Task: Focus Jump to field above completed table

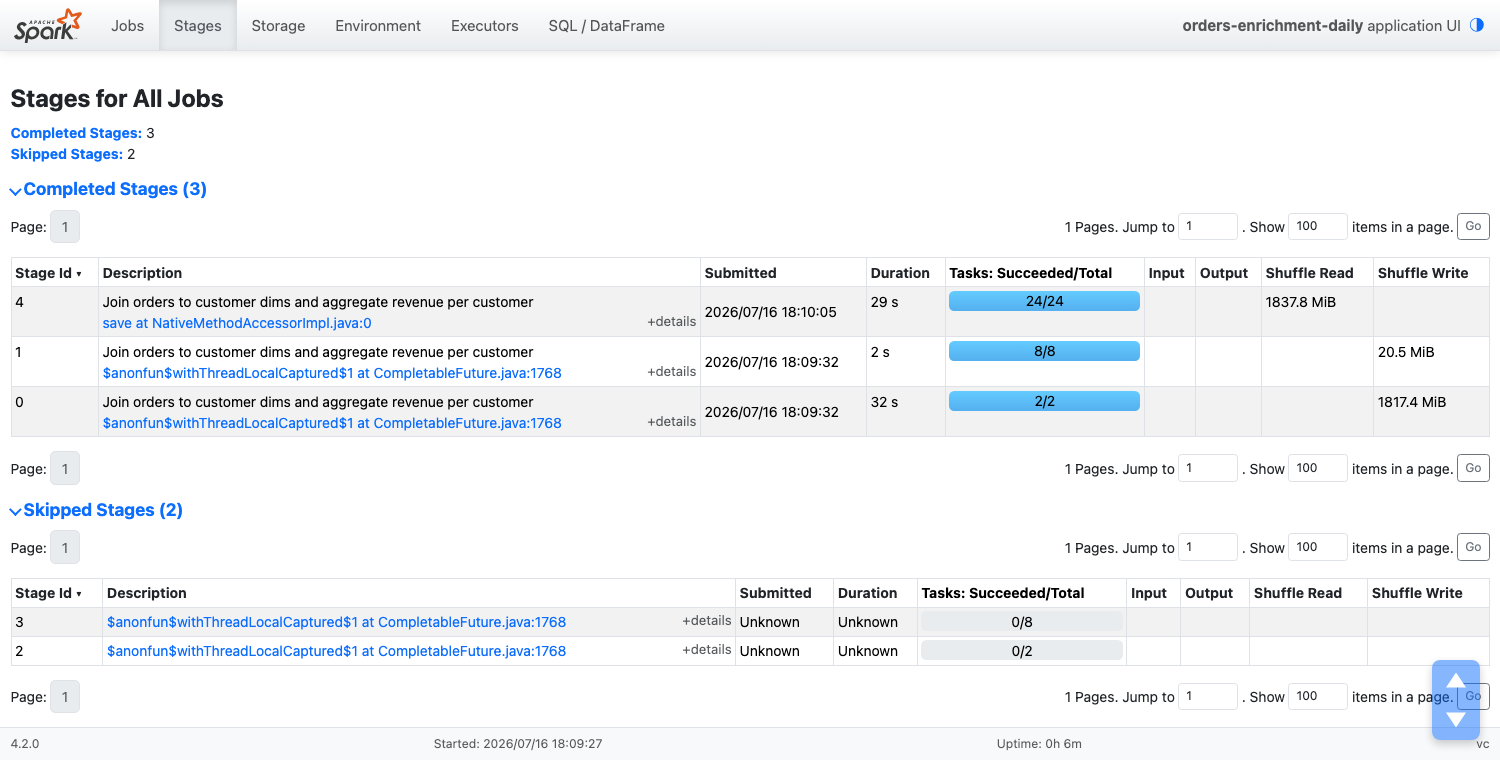Action: [1208, 226]
